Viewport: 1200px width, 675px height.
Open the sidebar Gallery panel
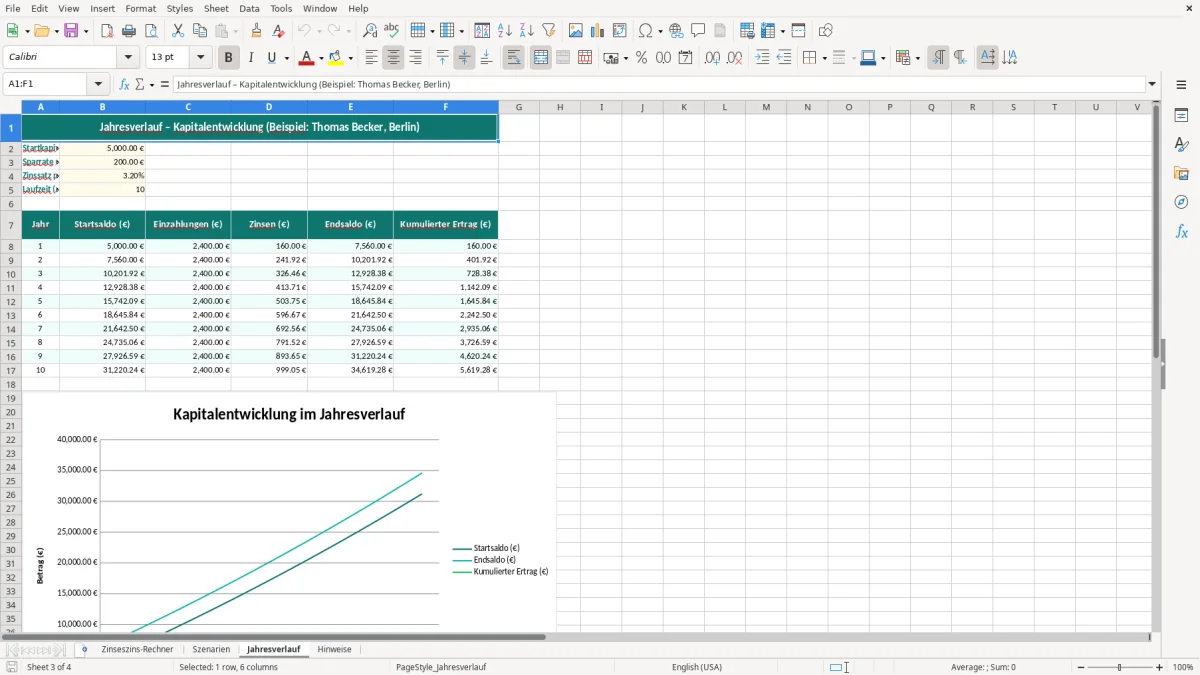click(1181, 174)
